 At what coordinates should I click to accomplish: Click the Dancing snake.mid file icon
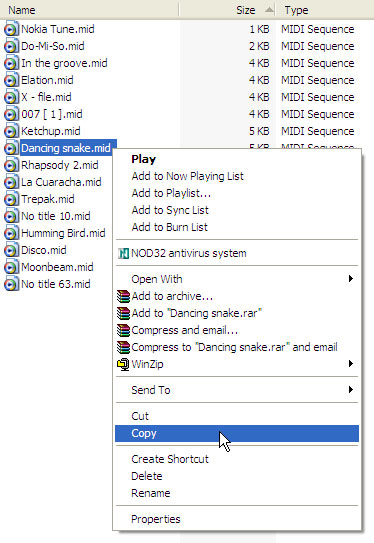point(11,148)
